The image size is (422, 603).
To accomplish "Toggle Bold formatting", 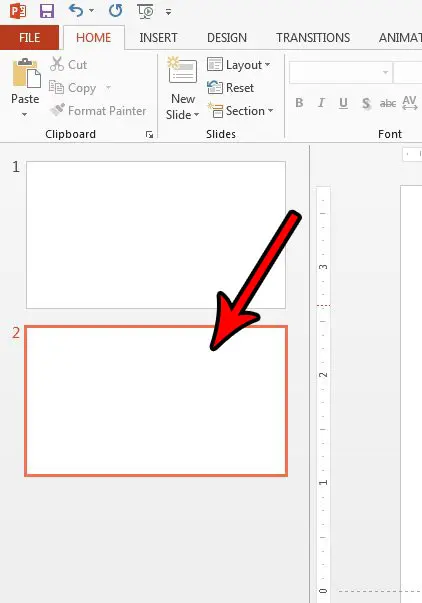I will pos(299,103).
